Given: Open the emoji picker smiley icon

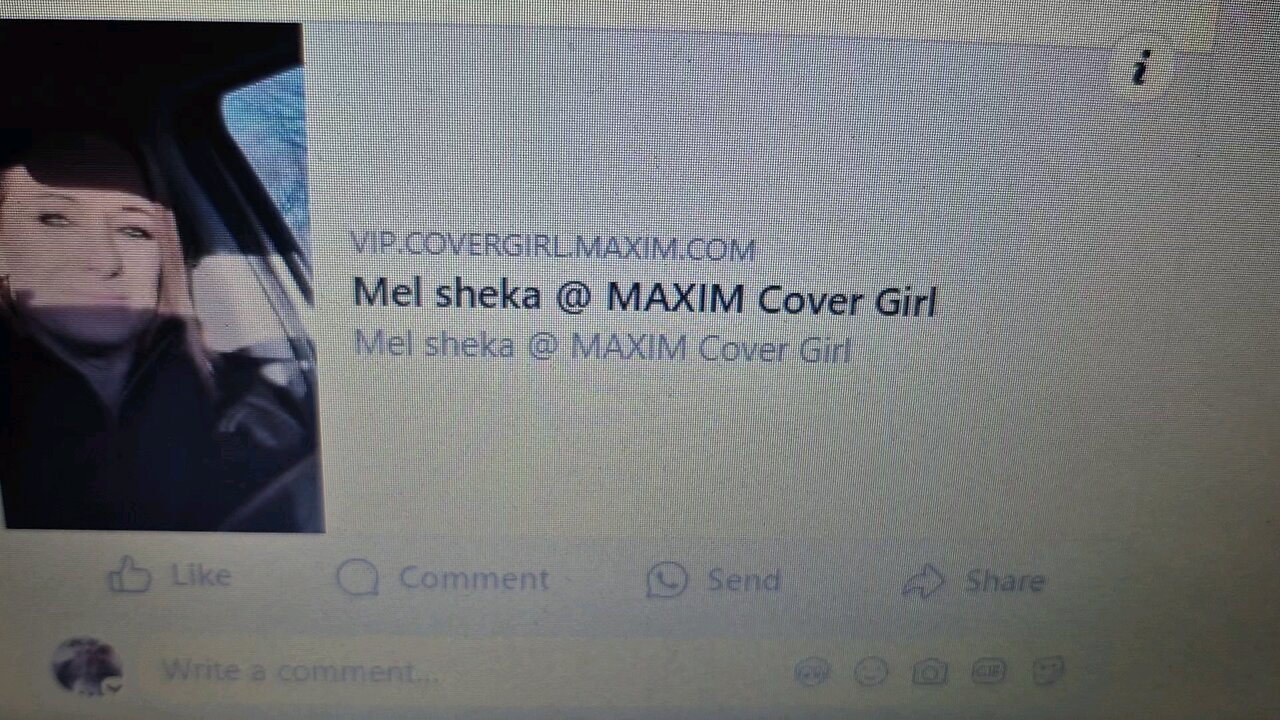Looking at the screenshot, I should [x=871, y=672].
